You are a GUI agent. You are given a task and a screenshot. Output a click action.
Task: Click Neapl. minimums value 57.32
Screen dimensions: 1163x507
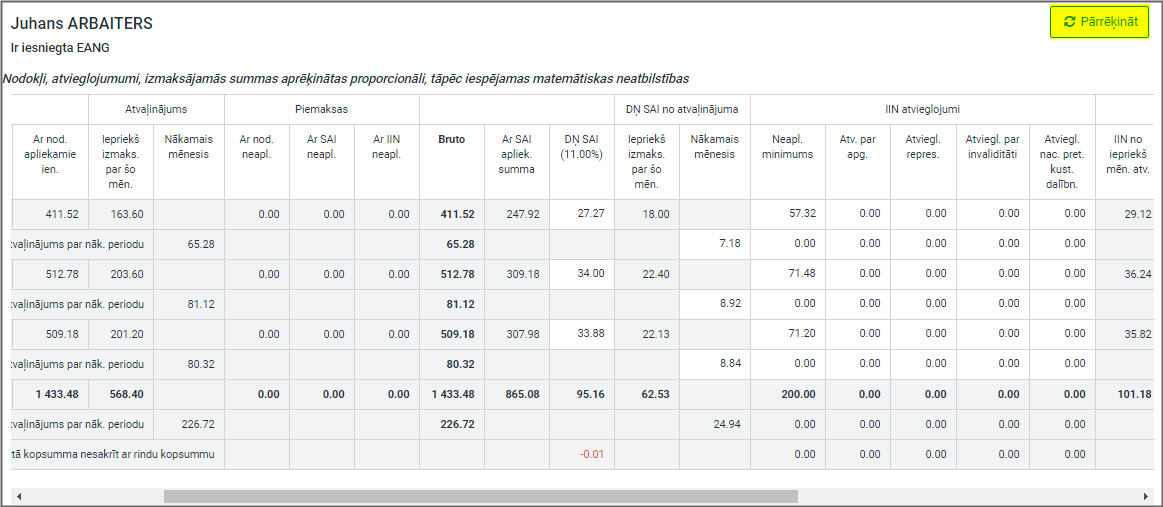(x=788, y=213)
